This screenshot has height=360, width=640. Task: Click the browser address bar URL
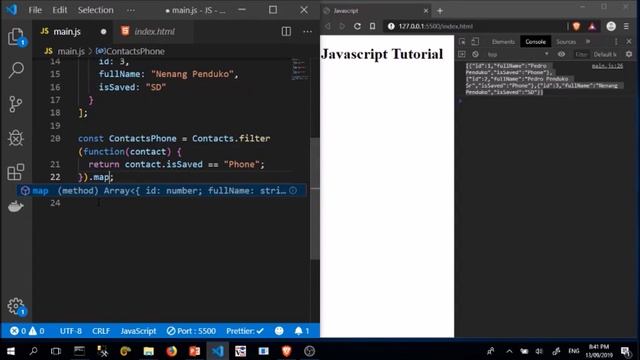435,26
